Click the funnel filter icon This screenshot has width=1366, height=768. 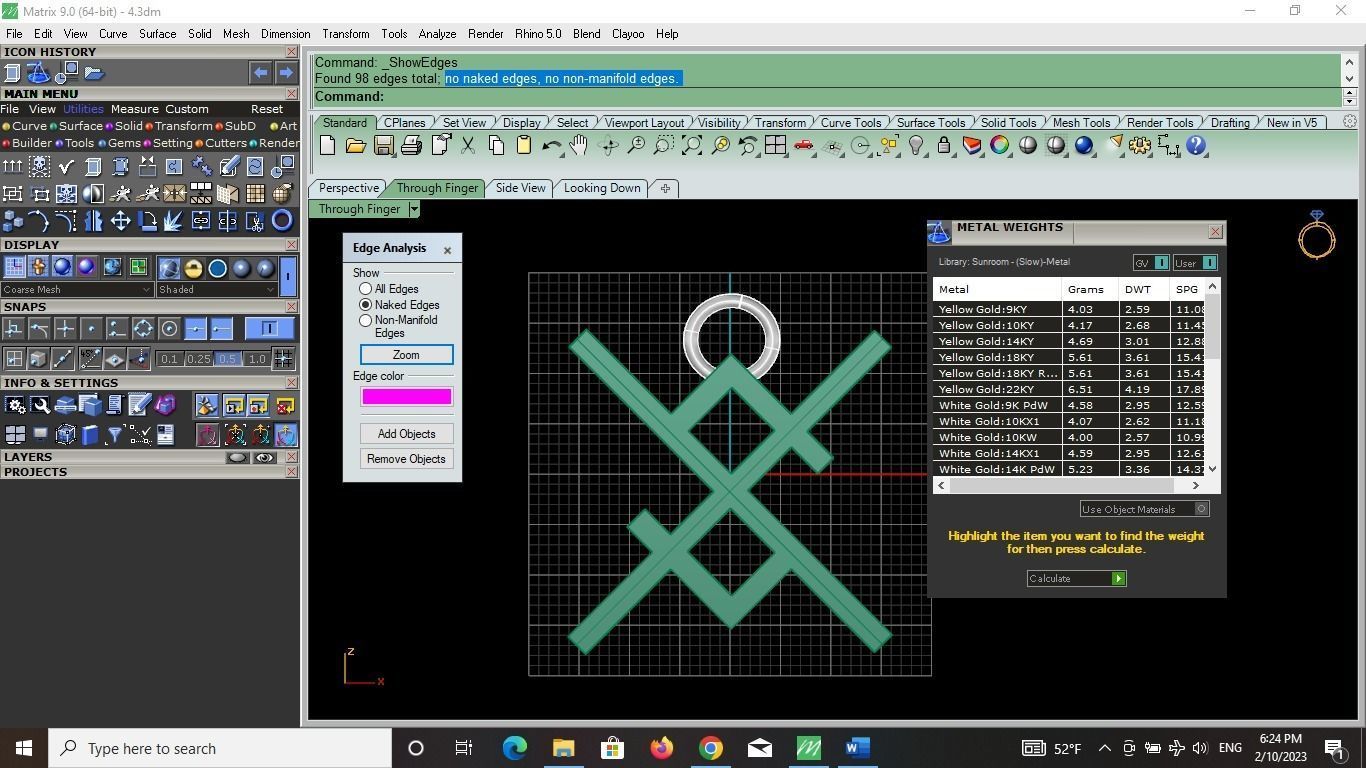(114, 435)
